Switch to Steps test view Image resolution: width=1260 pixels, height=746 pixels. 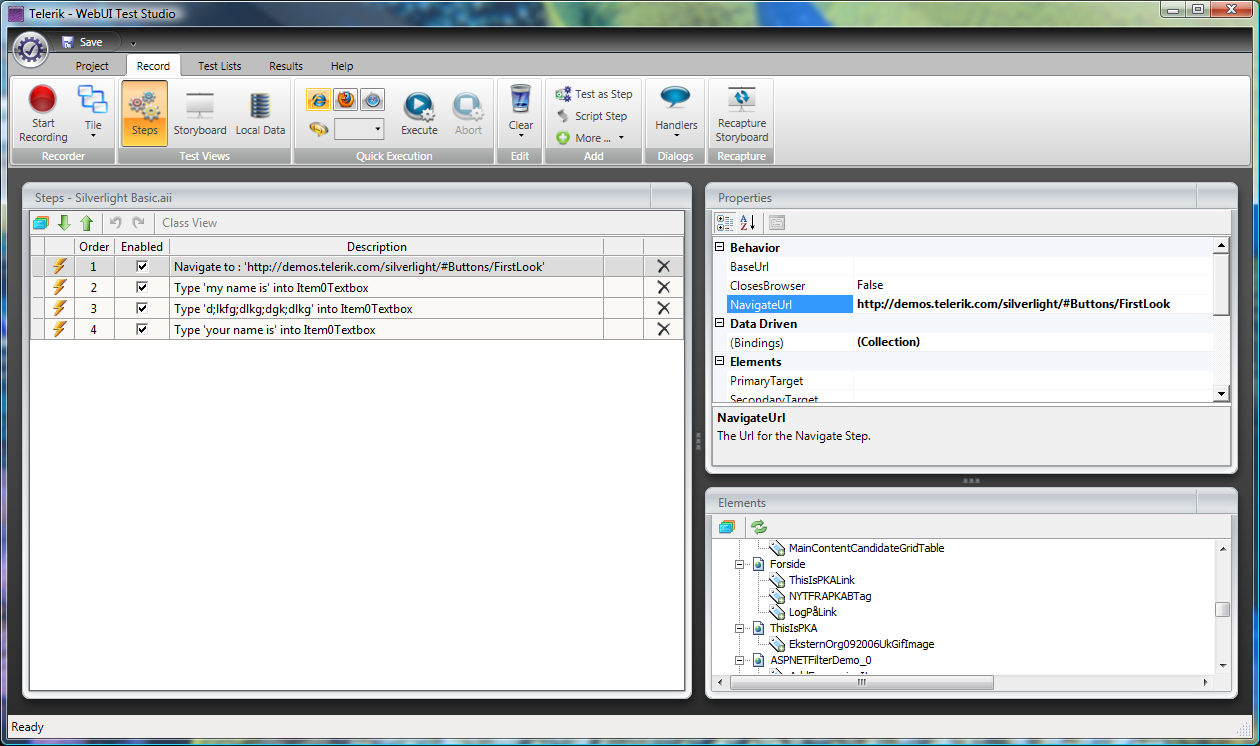(x=144, y=114)
